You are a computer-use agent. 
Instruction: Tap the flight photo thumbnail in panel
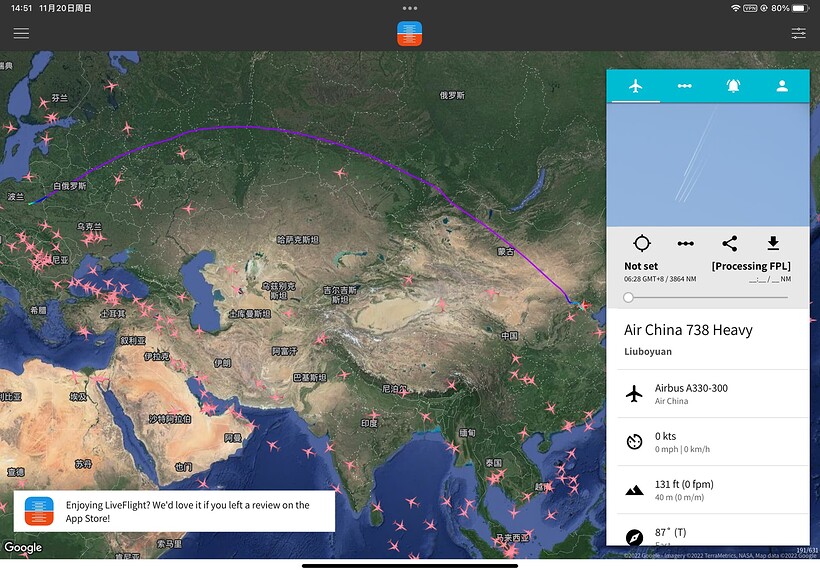point(708,165)
